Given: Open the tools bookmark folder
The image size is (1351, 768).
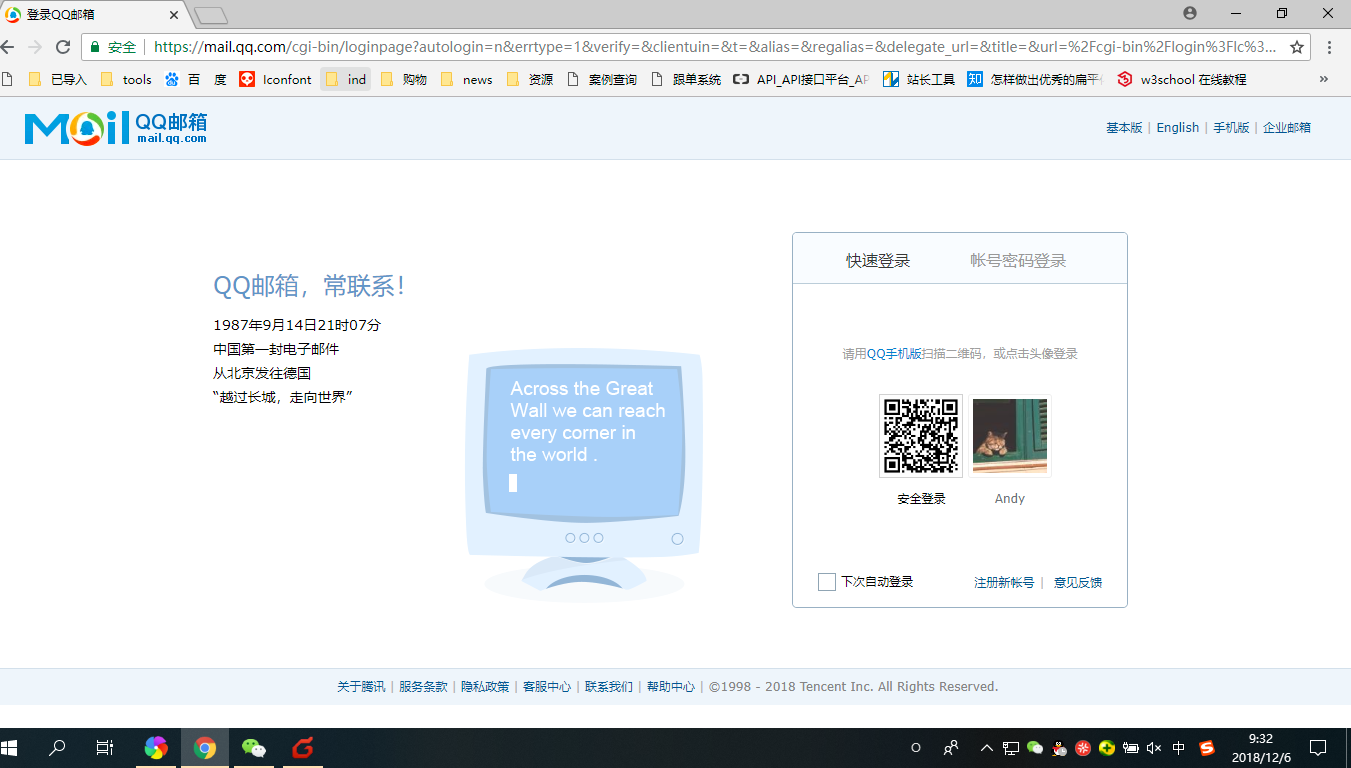Looking at the screenshot, I should point(126,79).
